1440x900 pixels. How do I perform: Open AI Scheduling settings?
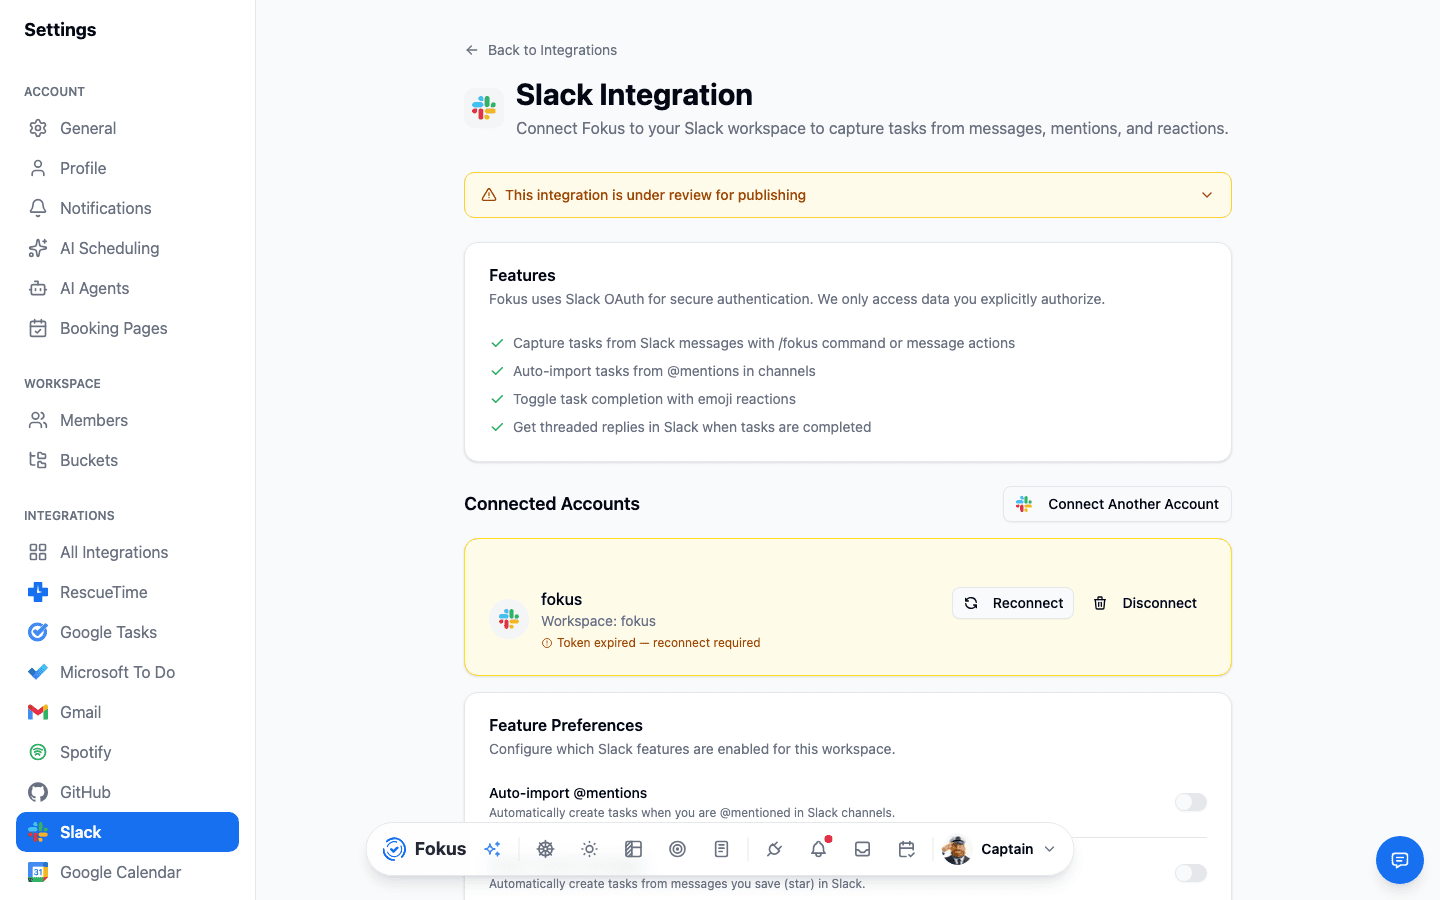[127, 248]
